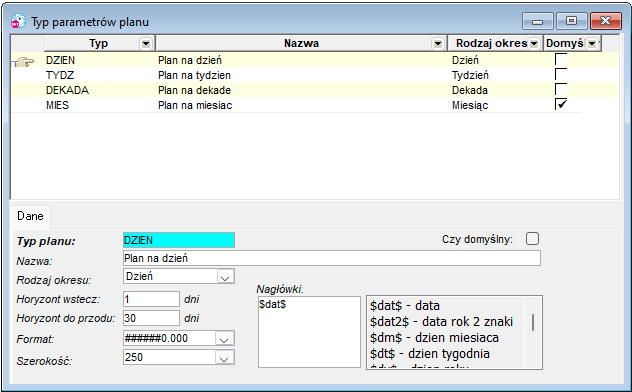Click the Domyślny column header

pyautogui.click(x=572, y=44)
